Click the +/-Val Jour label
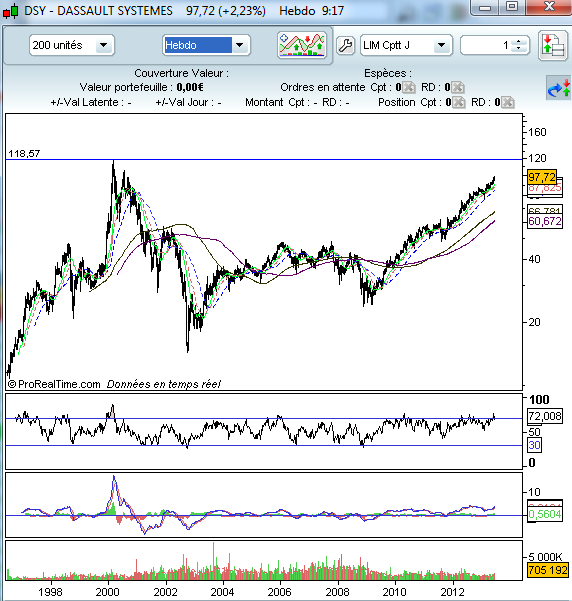 click(x=188, y=102)
